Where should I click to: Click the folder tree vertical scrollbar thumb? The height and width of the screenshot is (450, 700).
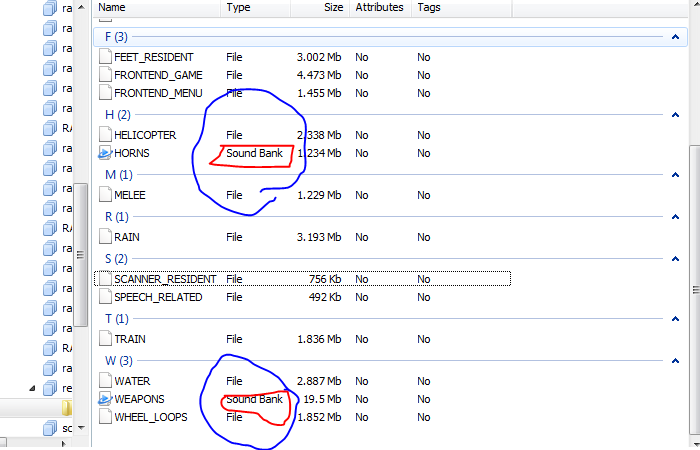pos(80,255)
